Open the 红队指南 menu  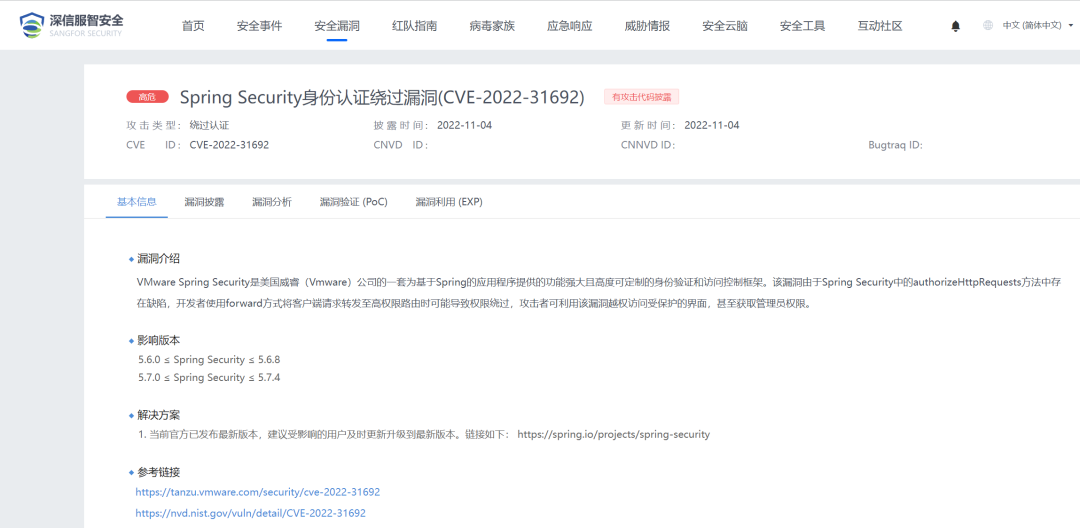coord(414,26)
